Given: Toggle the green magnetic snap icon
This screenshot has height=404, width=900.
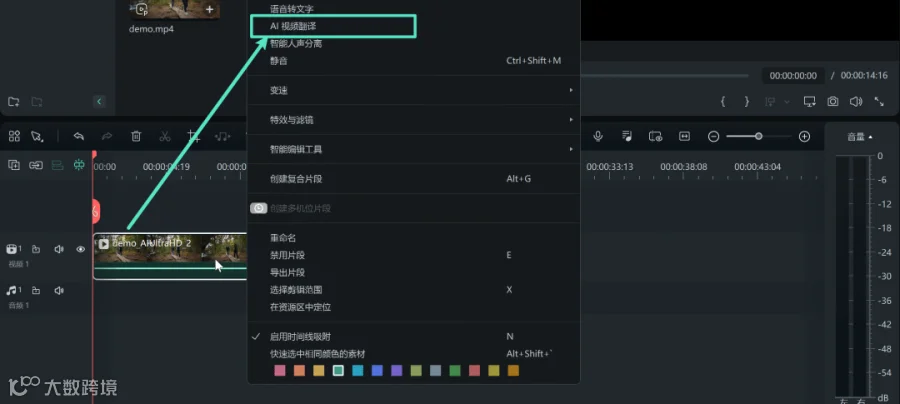Looking at the screenshot, I should tap(79, 165).
